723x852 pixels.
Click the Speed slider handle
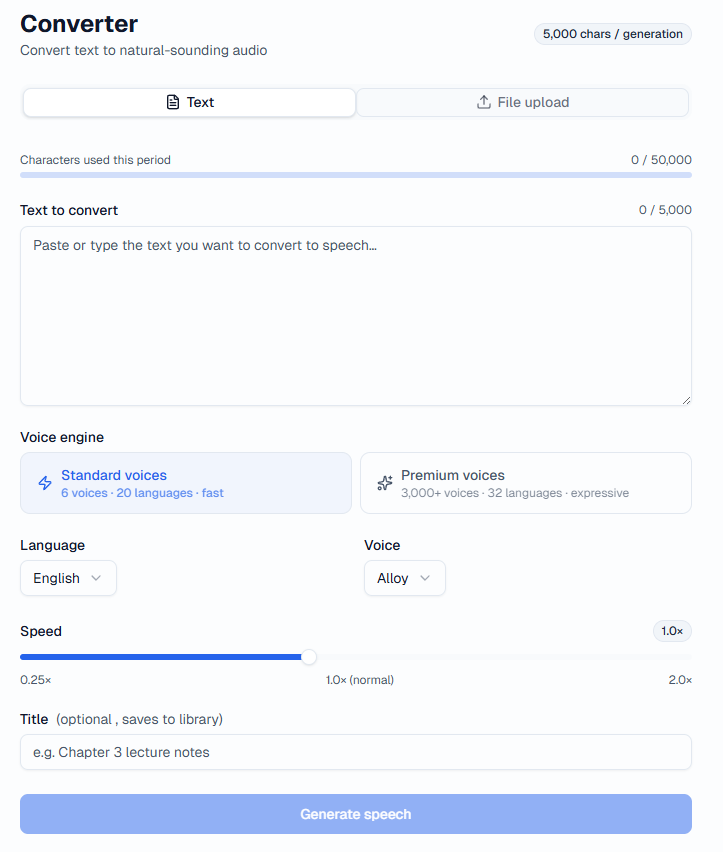(x=309, y=657)
